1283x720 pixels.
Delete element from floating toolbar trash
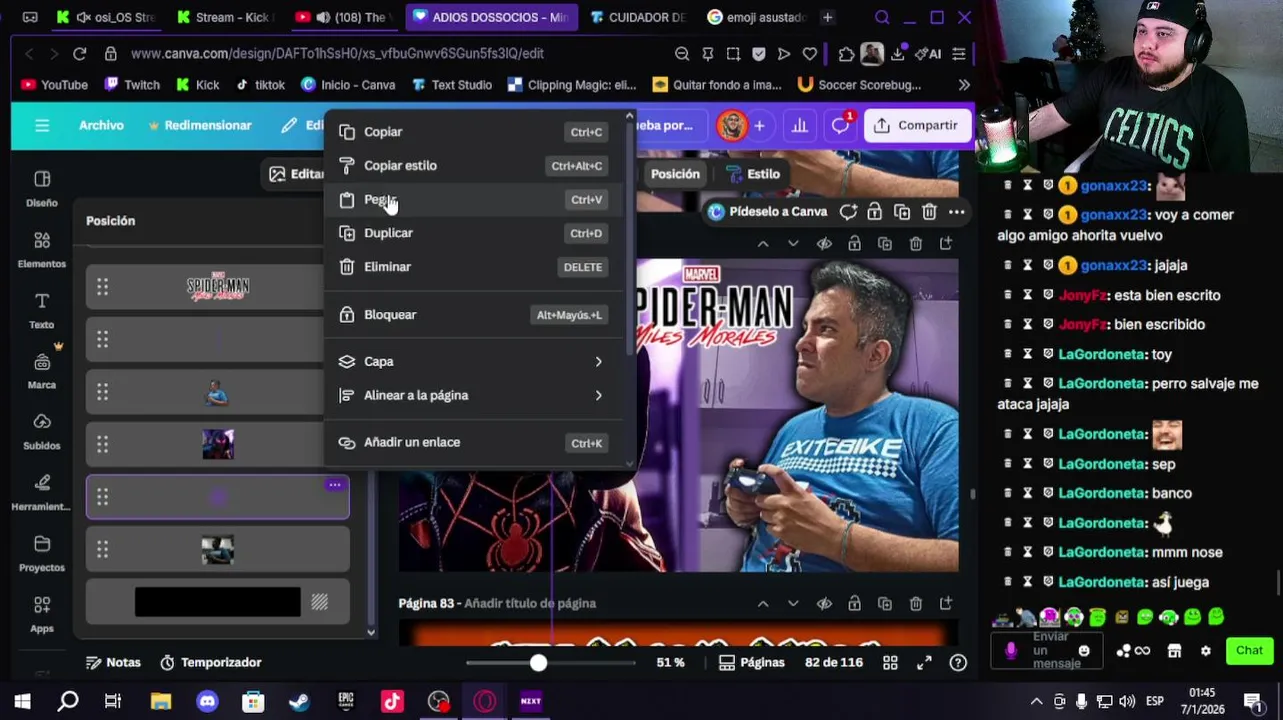[929, 212]
